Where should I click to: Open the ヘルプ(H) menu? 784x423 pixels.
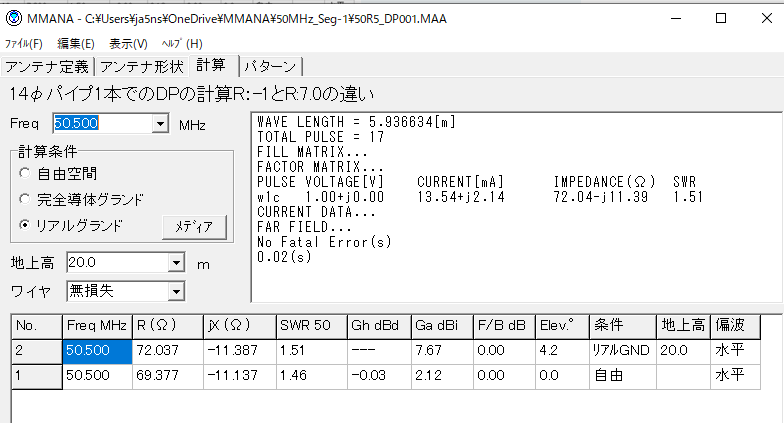point(181,44)
